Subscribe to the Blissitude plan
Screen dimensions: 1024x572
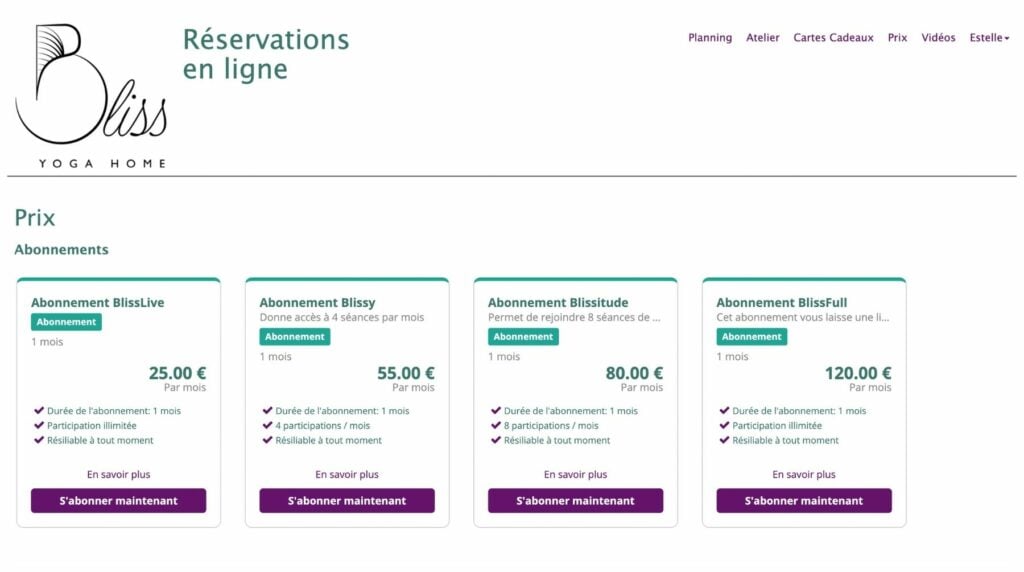pyautogui.click(x=575, y=501)
